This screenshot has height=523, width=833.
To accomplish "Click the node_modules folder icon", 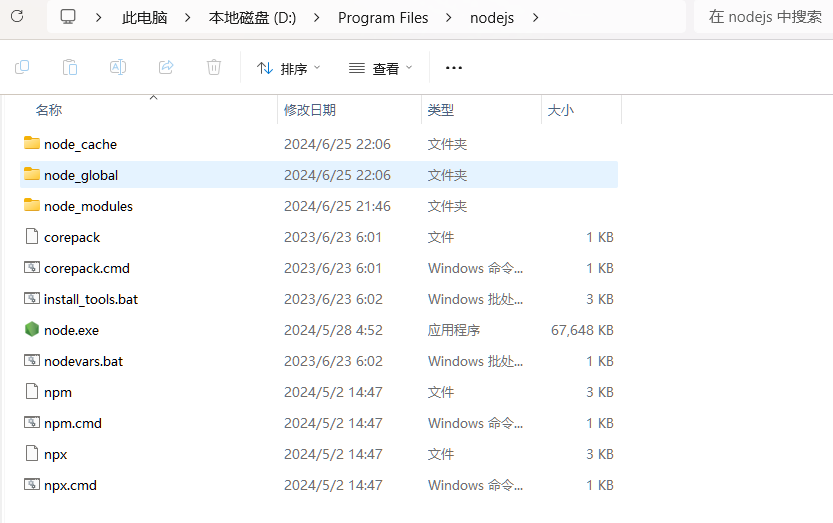I will click(x=32, y=205).
